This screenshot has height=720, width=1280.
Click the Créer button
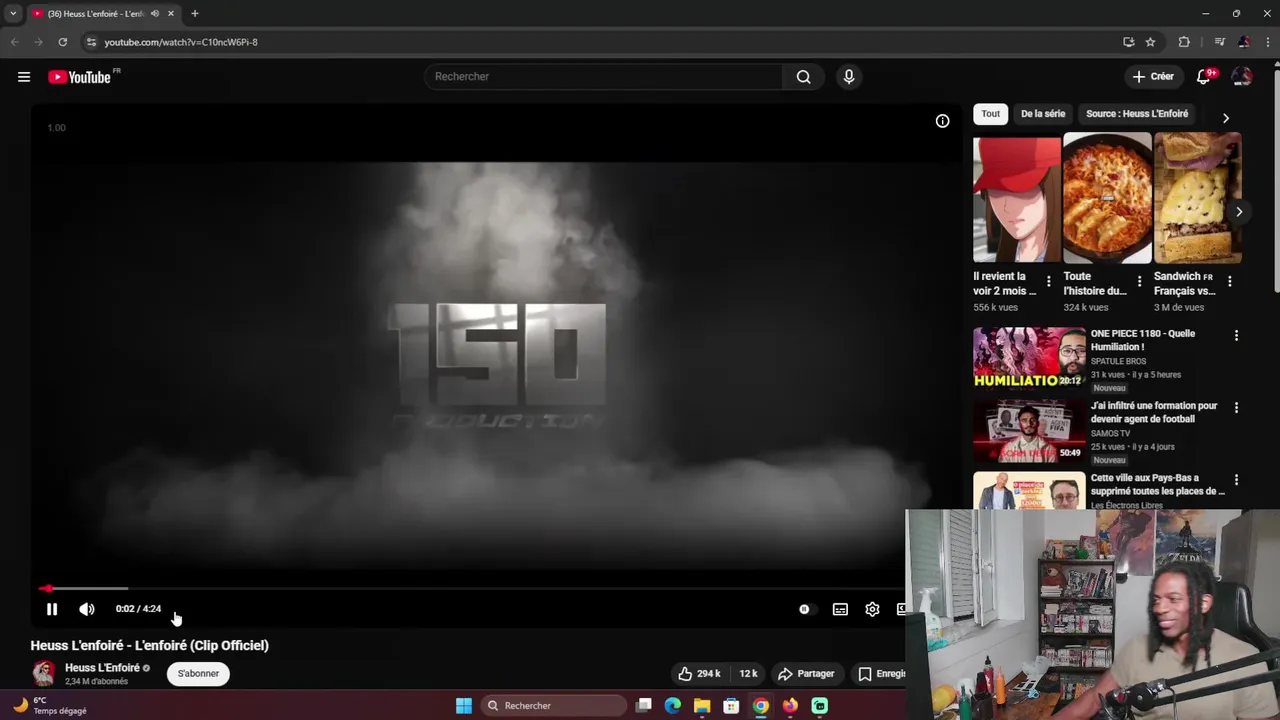(x=1153, y=77)
